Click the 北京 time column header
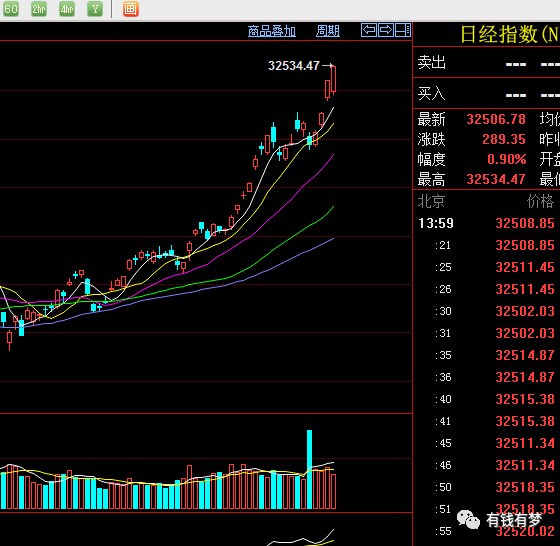This screenshot has height=546, width=560. click(x=431, y=201)
